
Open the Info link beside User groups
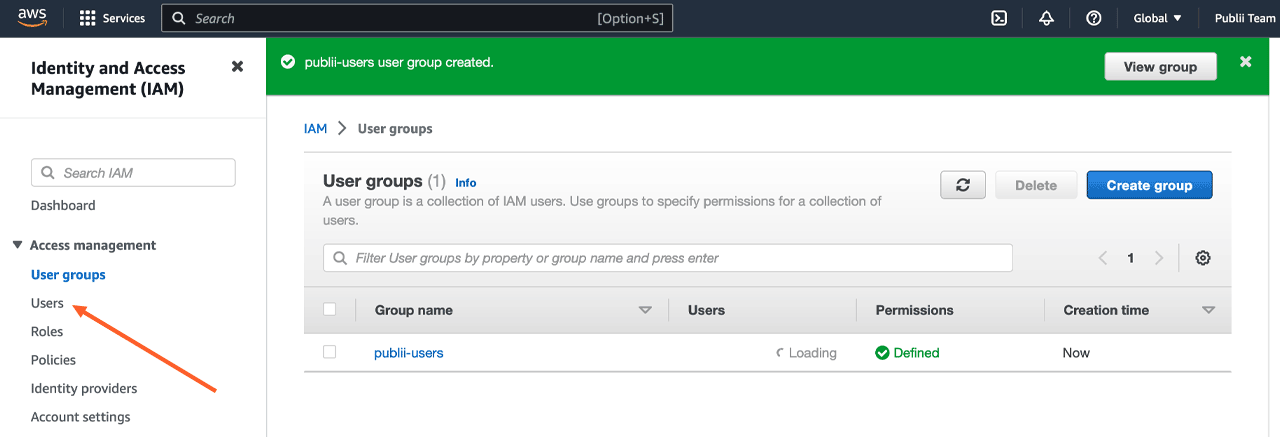pyautogui.click(x=465, y=183)
